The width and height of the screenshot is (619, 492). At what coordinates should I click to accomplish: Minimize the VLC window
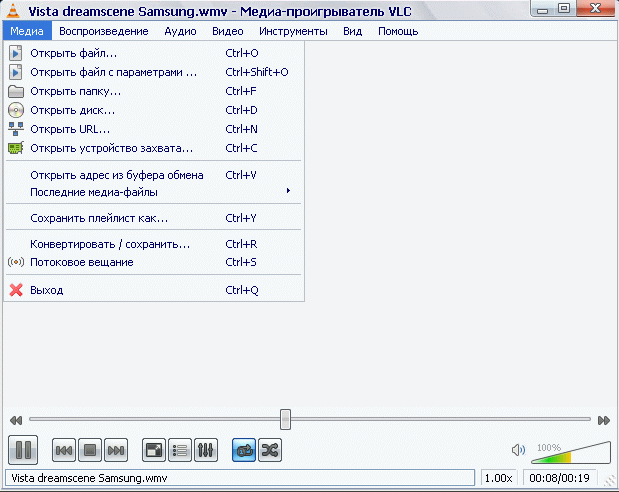point(542,9)
